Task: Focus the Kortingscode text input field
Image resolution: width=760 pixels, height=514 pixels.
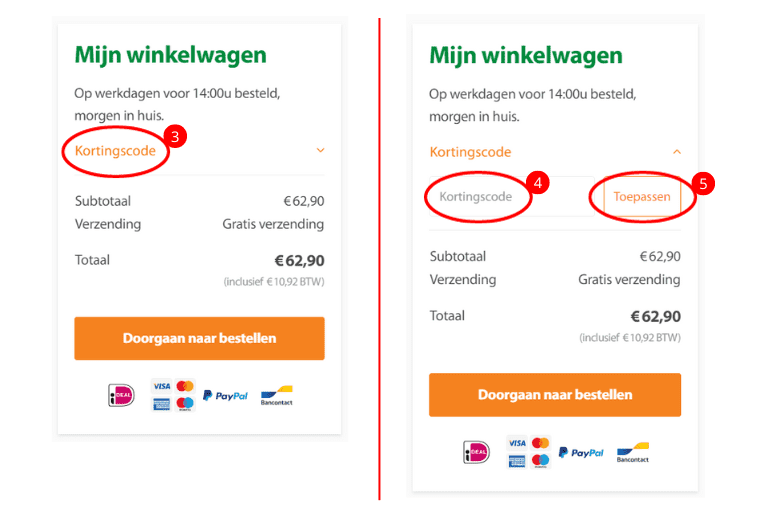Action: pos(512,196)
